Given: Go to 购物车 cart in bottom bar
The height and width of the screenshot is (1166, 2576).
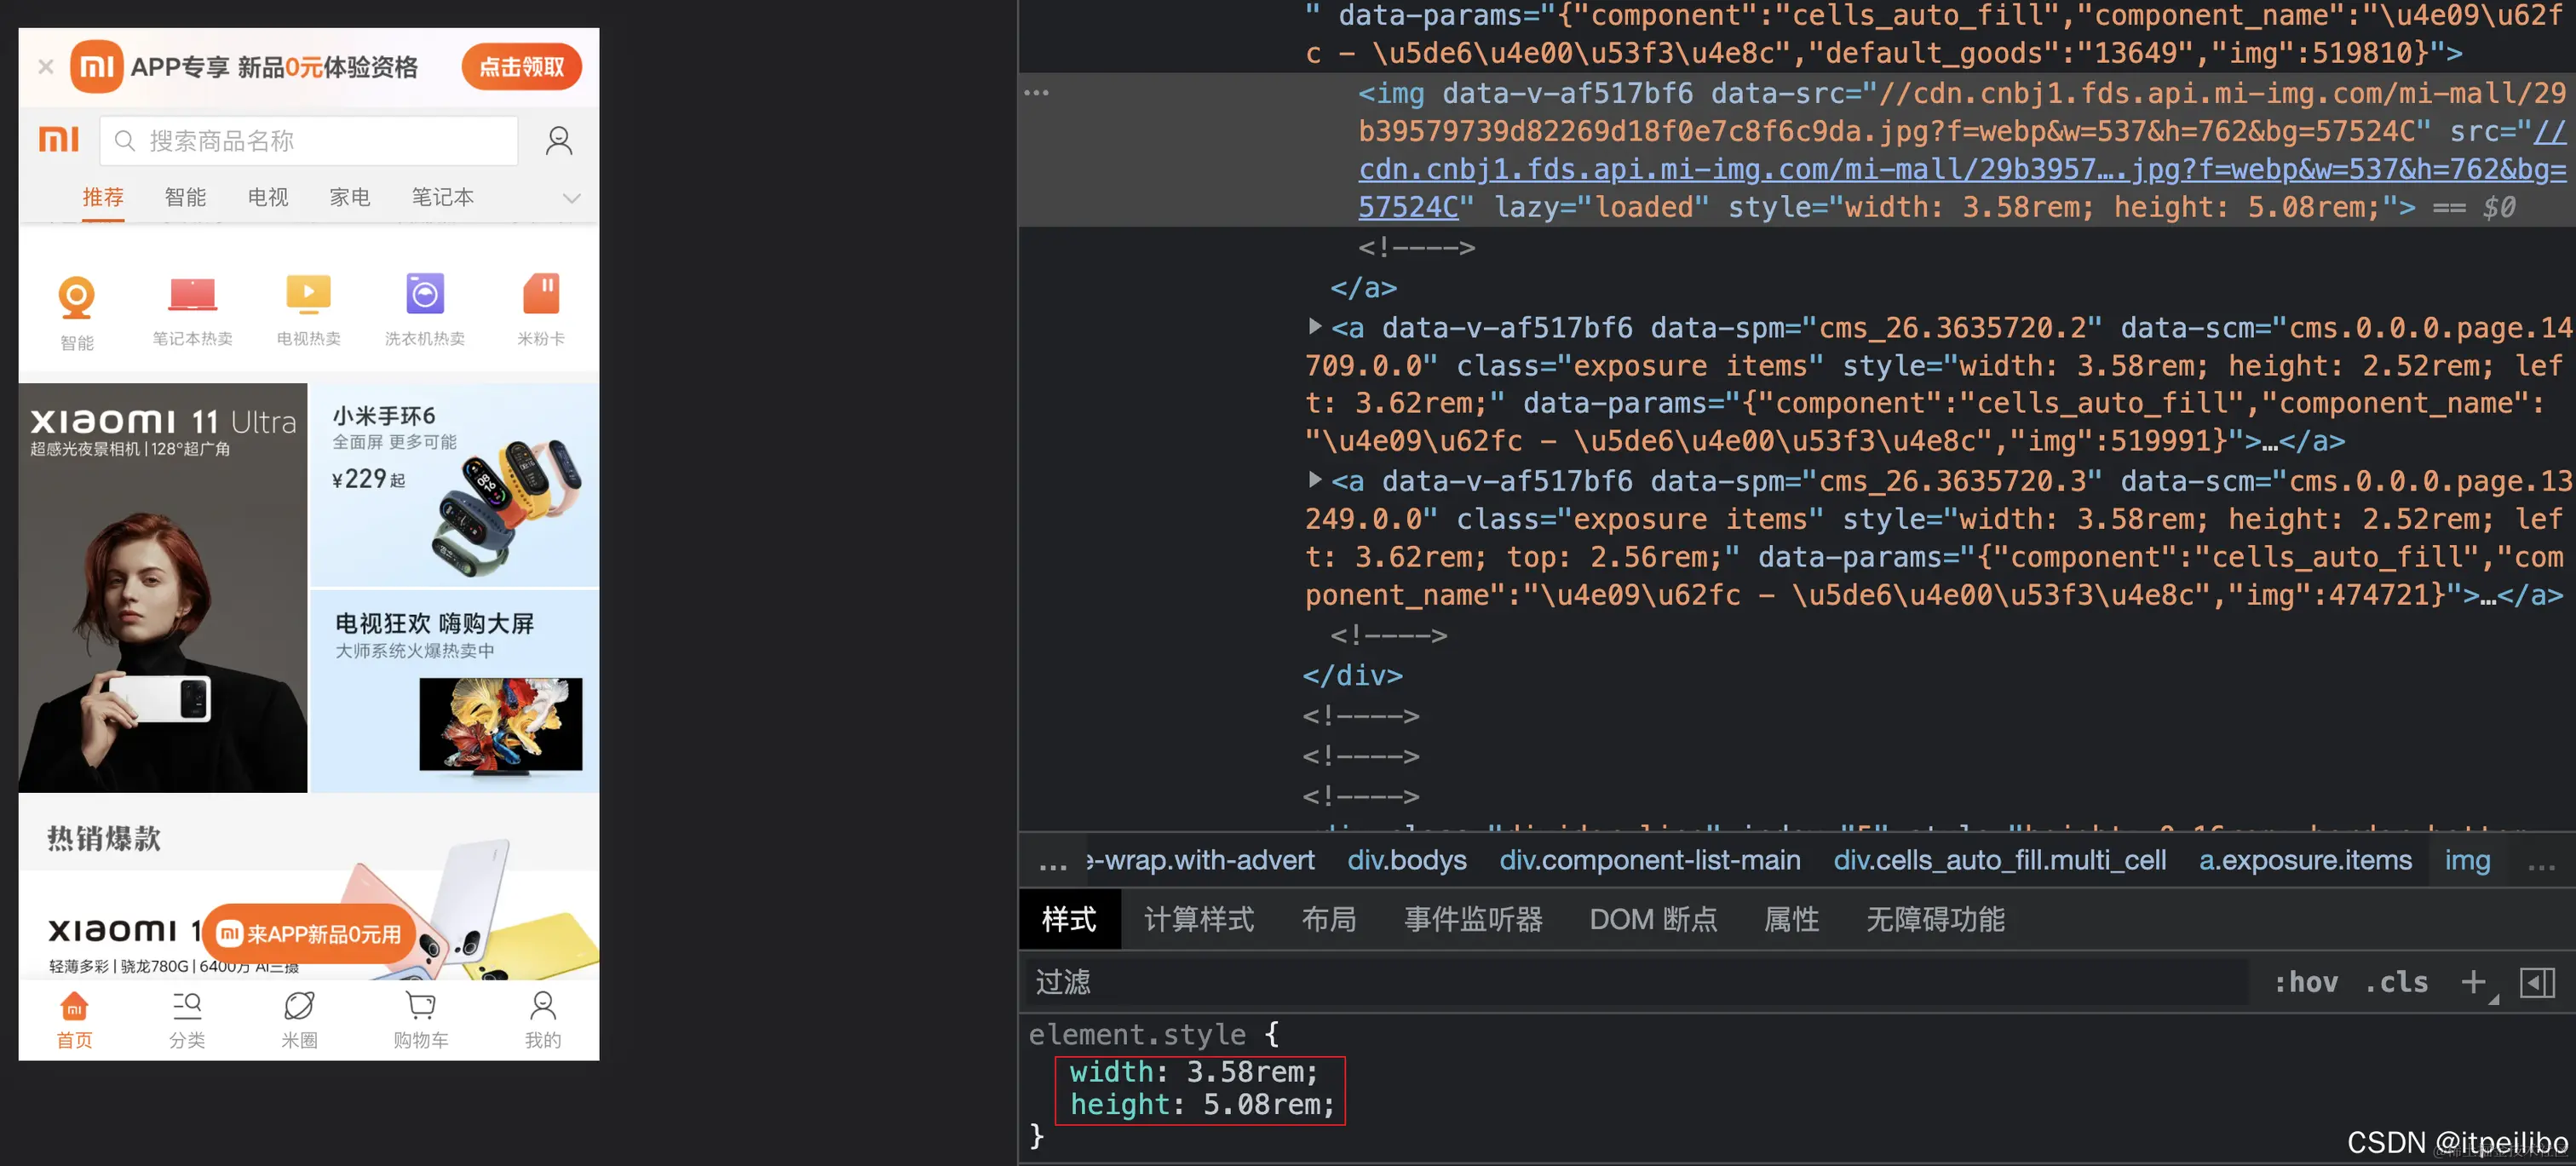Looking at the screenshot, I should coord(420,1018).
